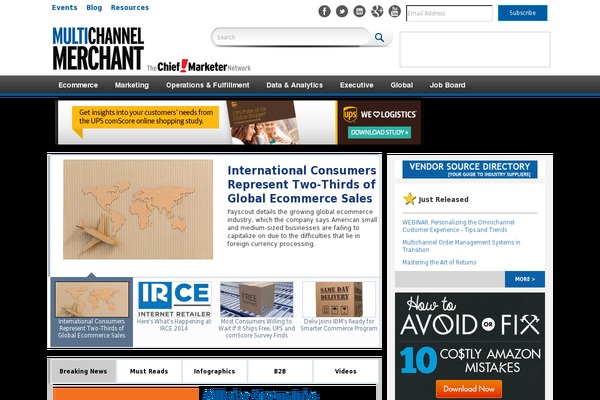The width and height of the screenshot is (600, 400).
Task: Select the free shipping box thumbnail
Action: click(x=257, y=299)
